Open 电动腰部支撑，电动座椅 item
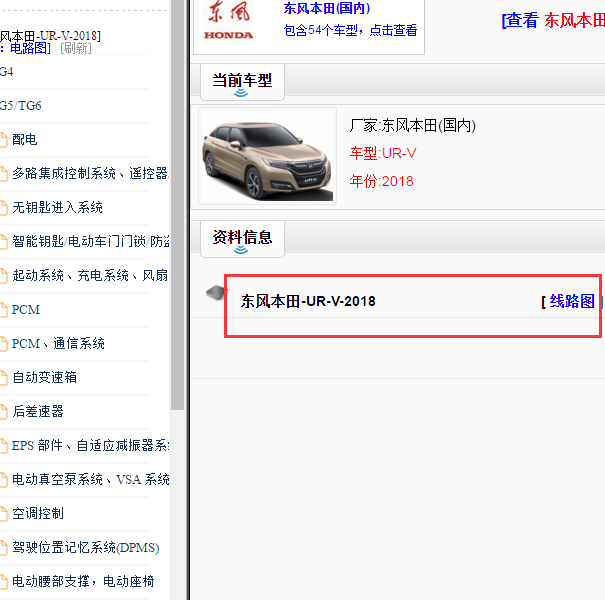The width and height of the screenshot is (605, 600). click(83, 581)
